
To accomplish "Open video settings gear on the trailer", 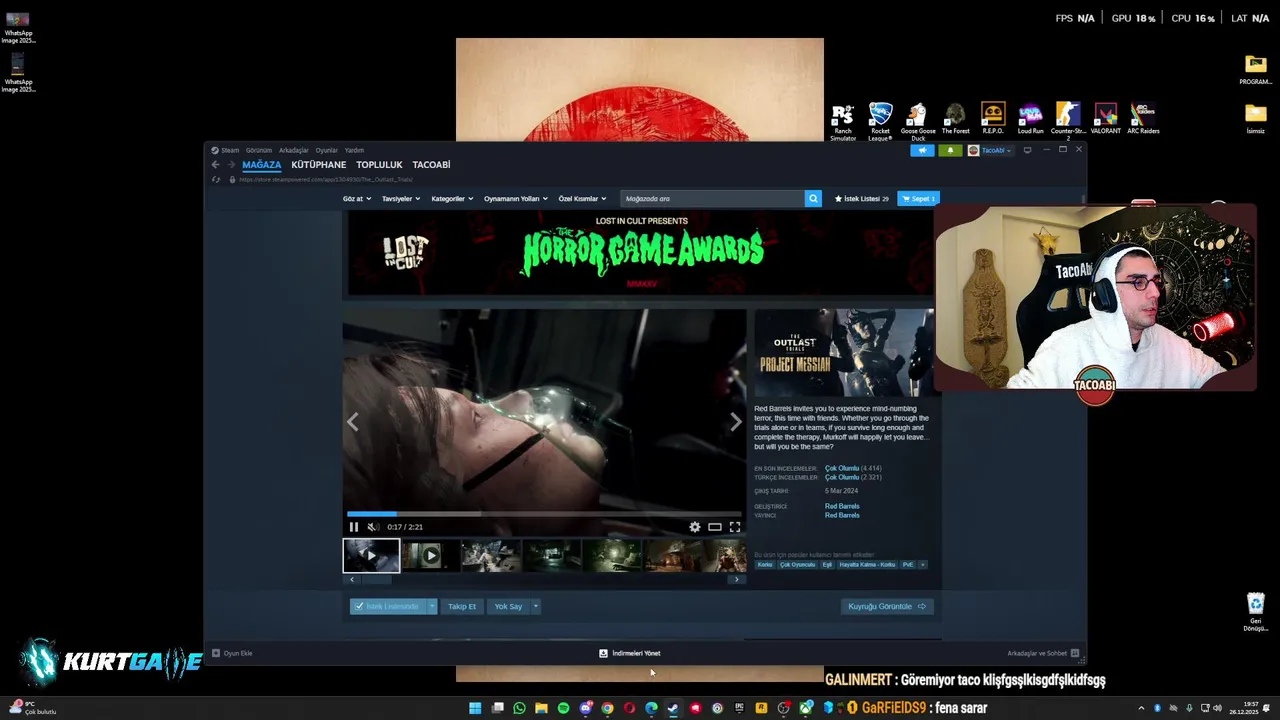I will click(x=694, y=527).
